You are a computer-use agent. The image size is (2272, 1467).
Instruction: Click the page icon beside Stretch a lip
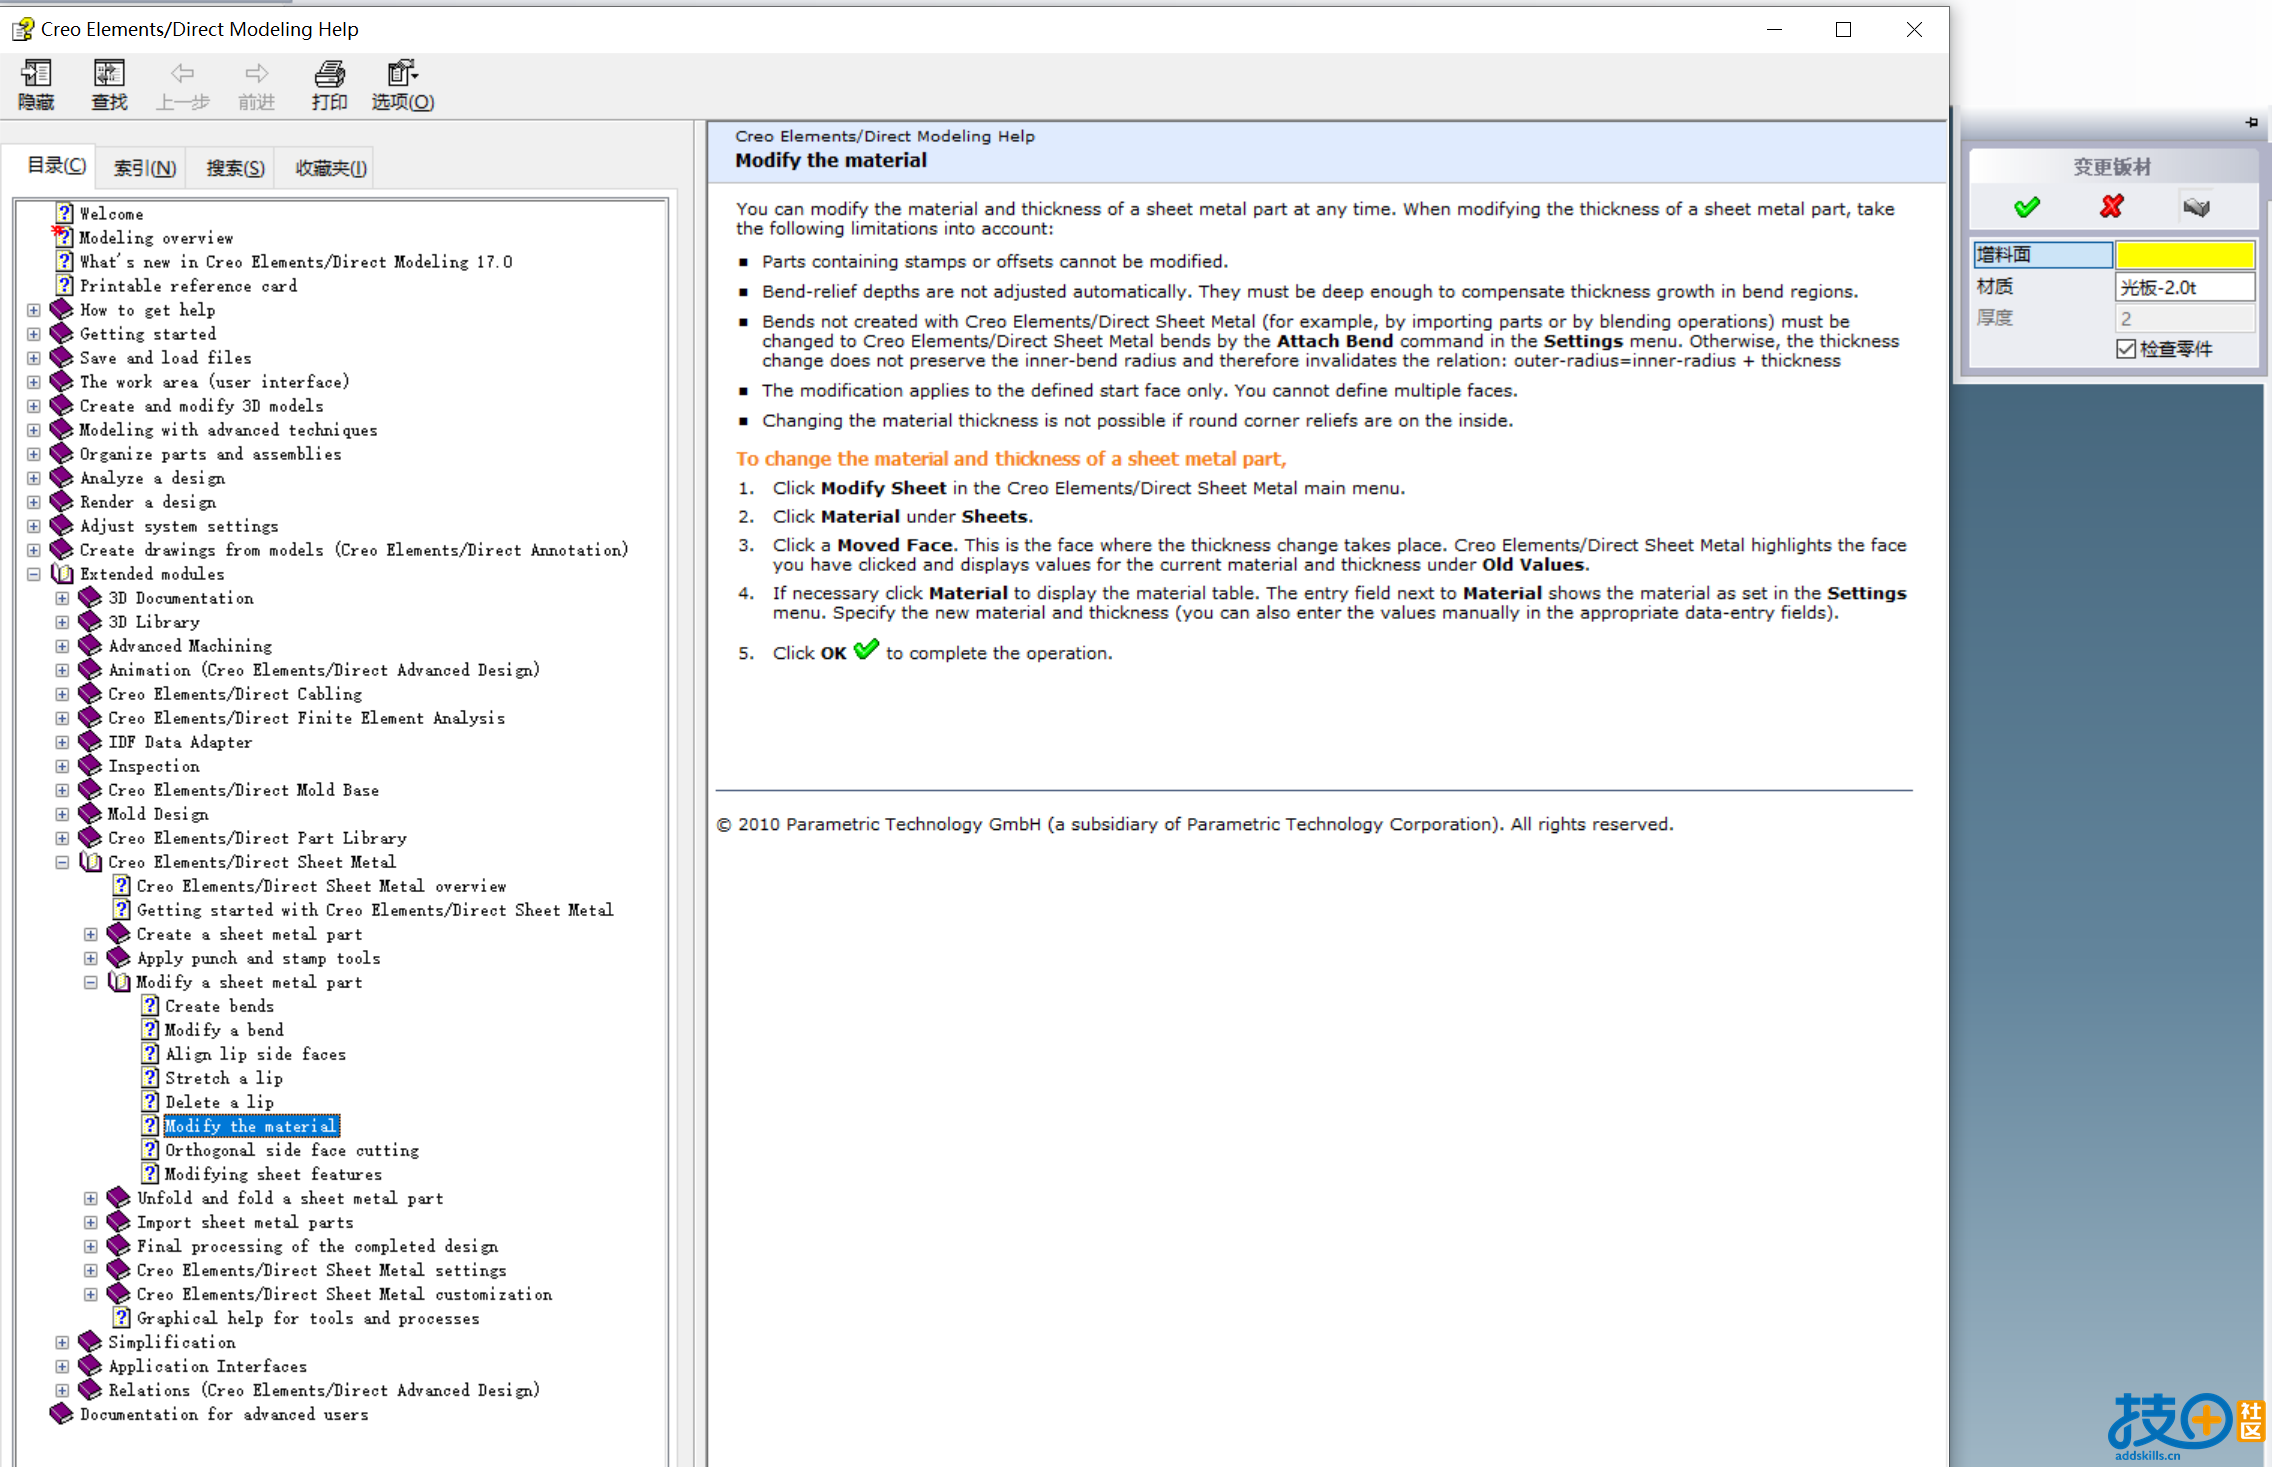150,1077
